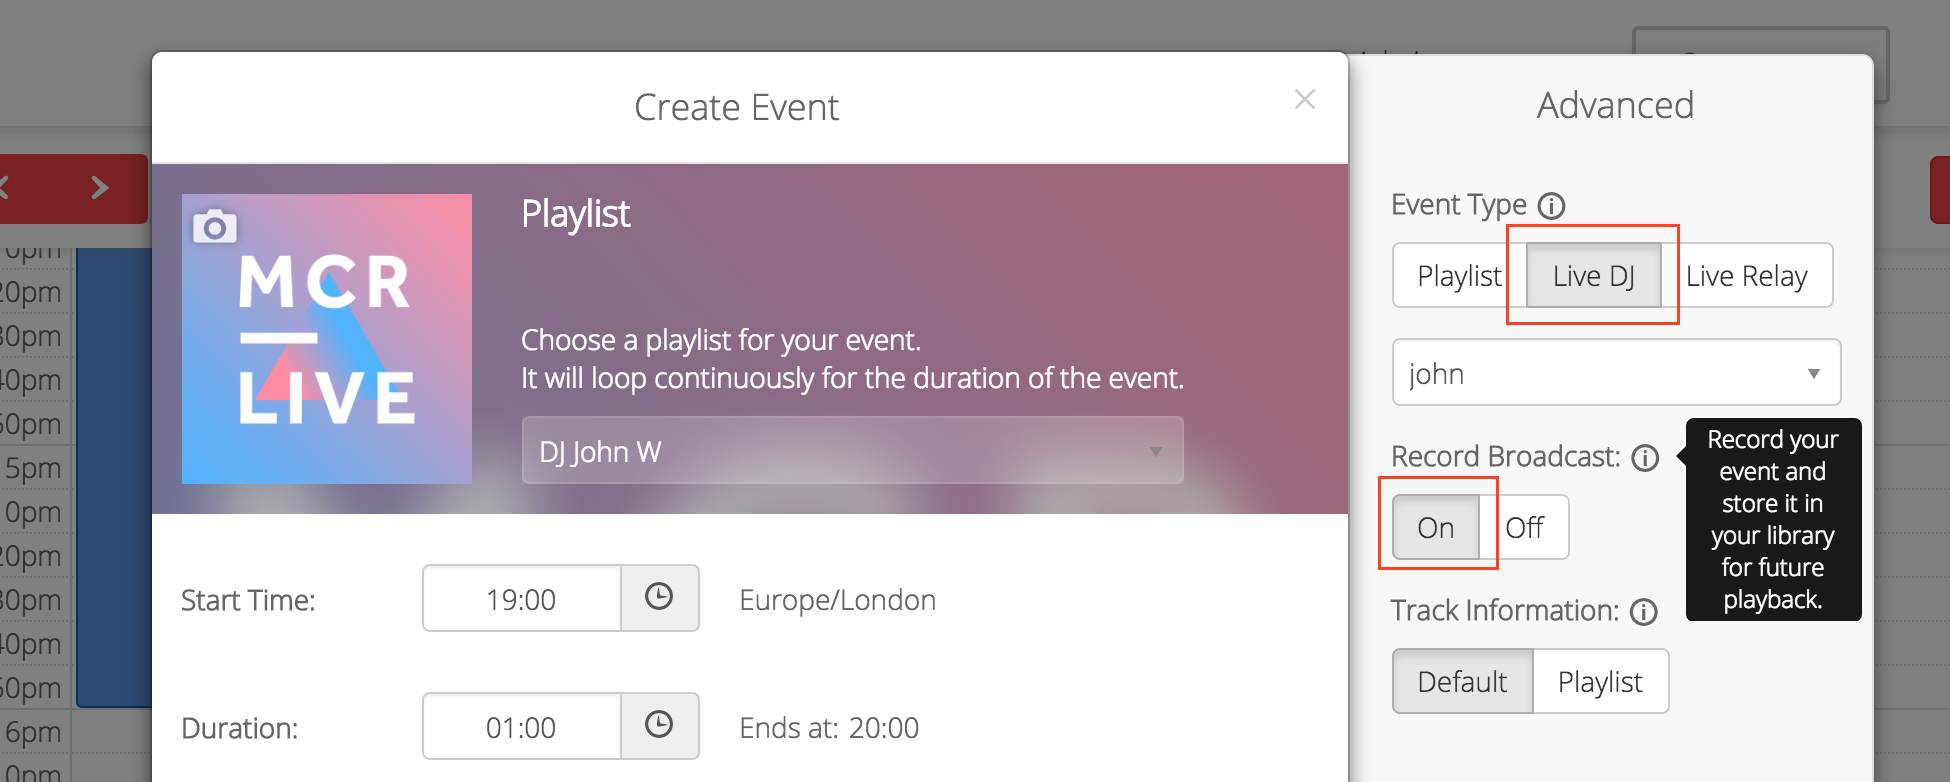Screen dimensions: 1950x782
Task: Click the Record Broadcast info icon
Action: (1645, 458)
